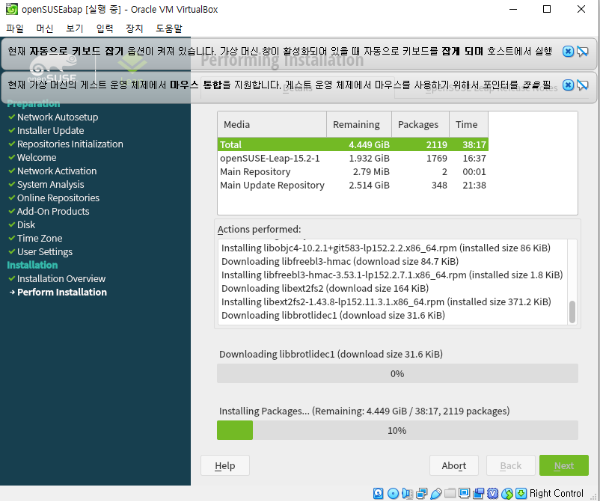Click Network Activation step
This screenshot has width=600, height=501.
[57, 171]
